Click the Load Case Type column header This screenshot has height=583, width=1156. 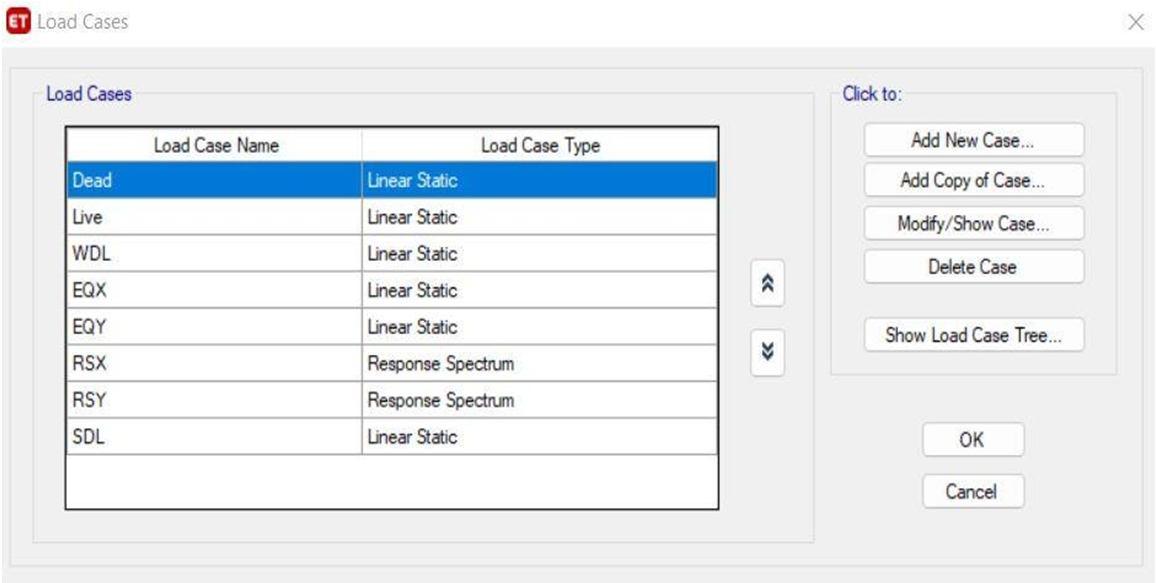[540, 146]
